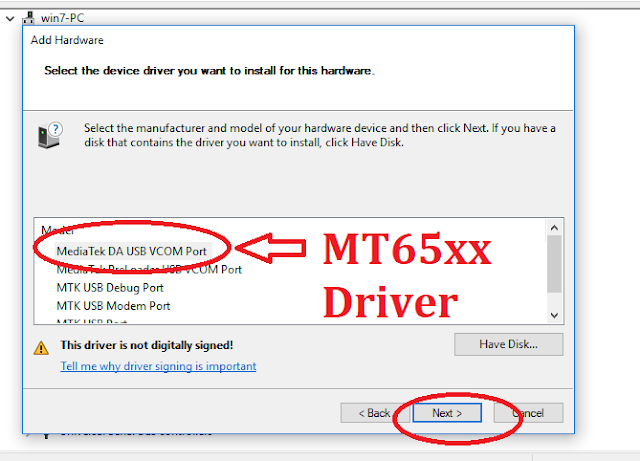Image resolution: width=640 pixels, height=461 pixels.
Task: Select MTK USB Modem Port entry
Action: point(113,306)
